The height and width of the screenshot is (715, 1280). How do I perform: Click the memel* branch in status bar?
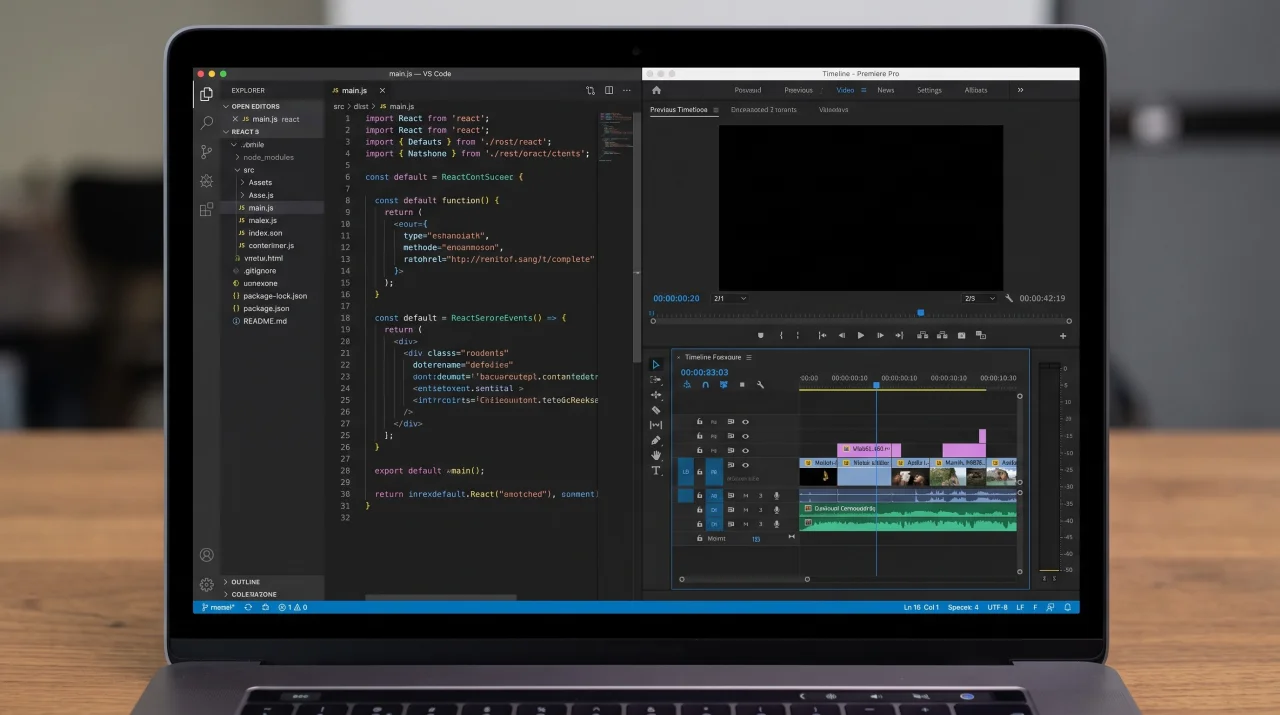(x=217, y=607)
